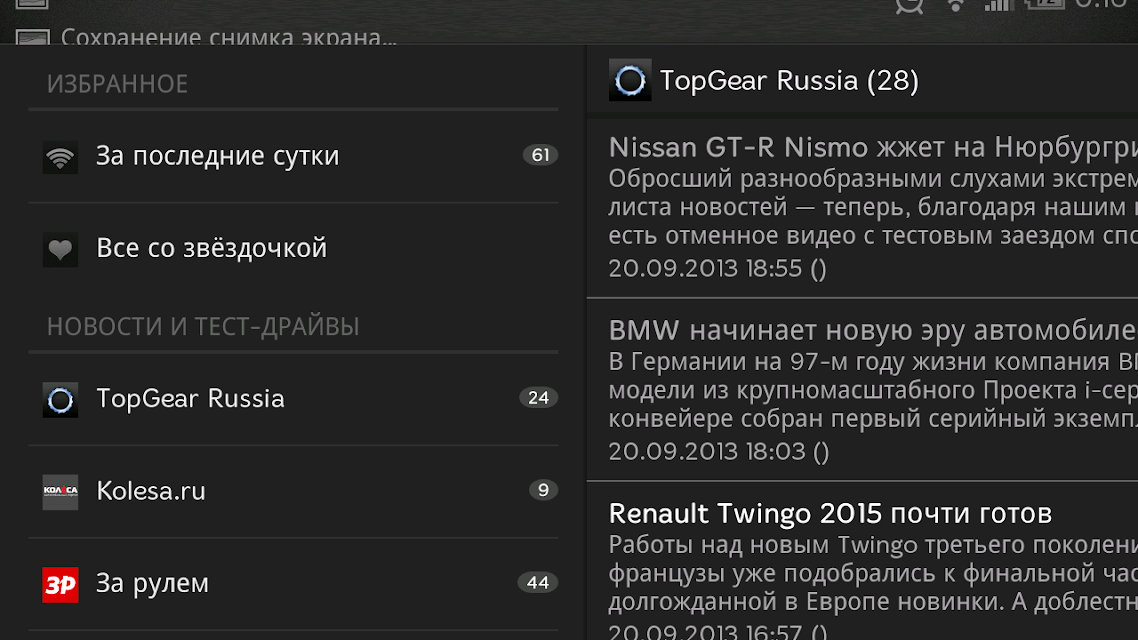Tap the Wi-Fi feed icon beside За последние сутки

pos(60,156)
